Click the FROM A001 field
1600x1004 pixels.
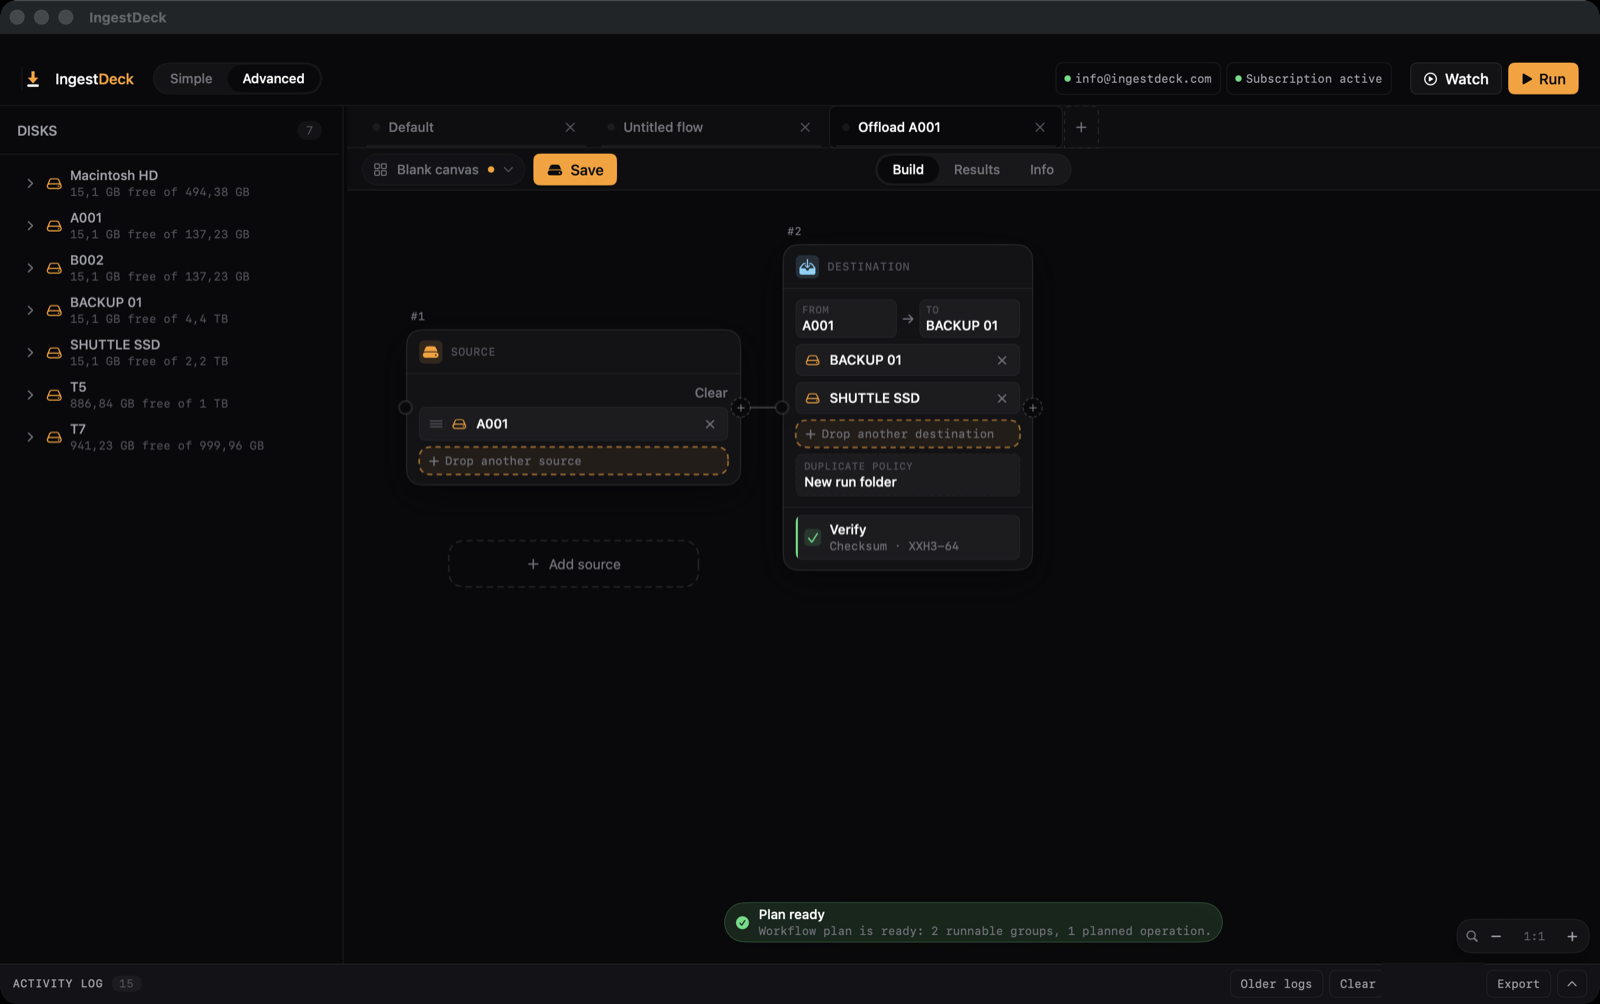(845, 319)
